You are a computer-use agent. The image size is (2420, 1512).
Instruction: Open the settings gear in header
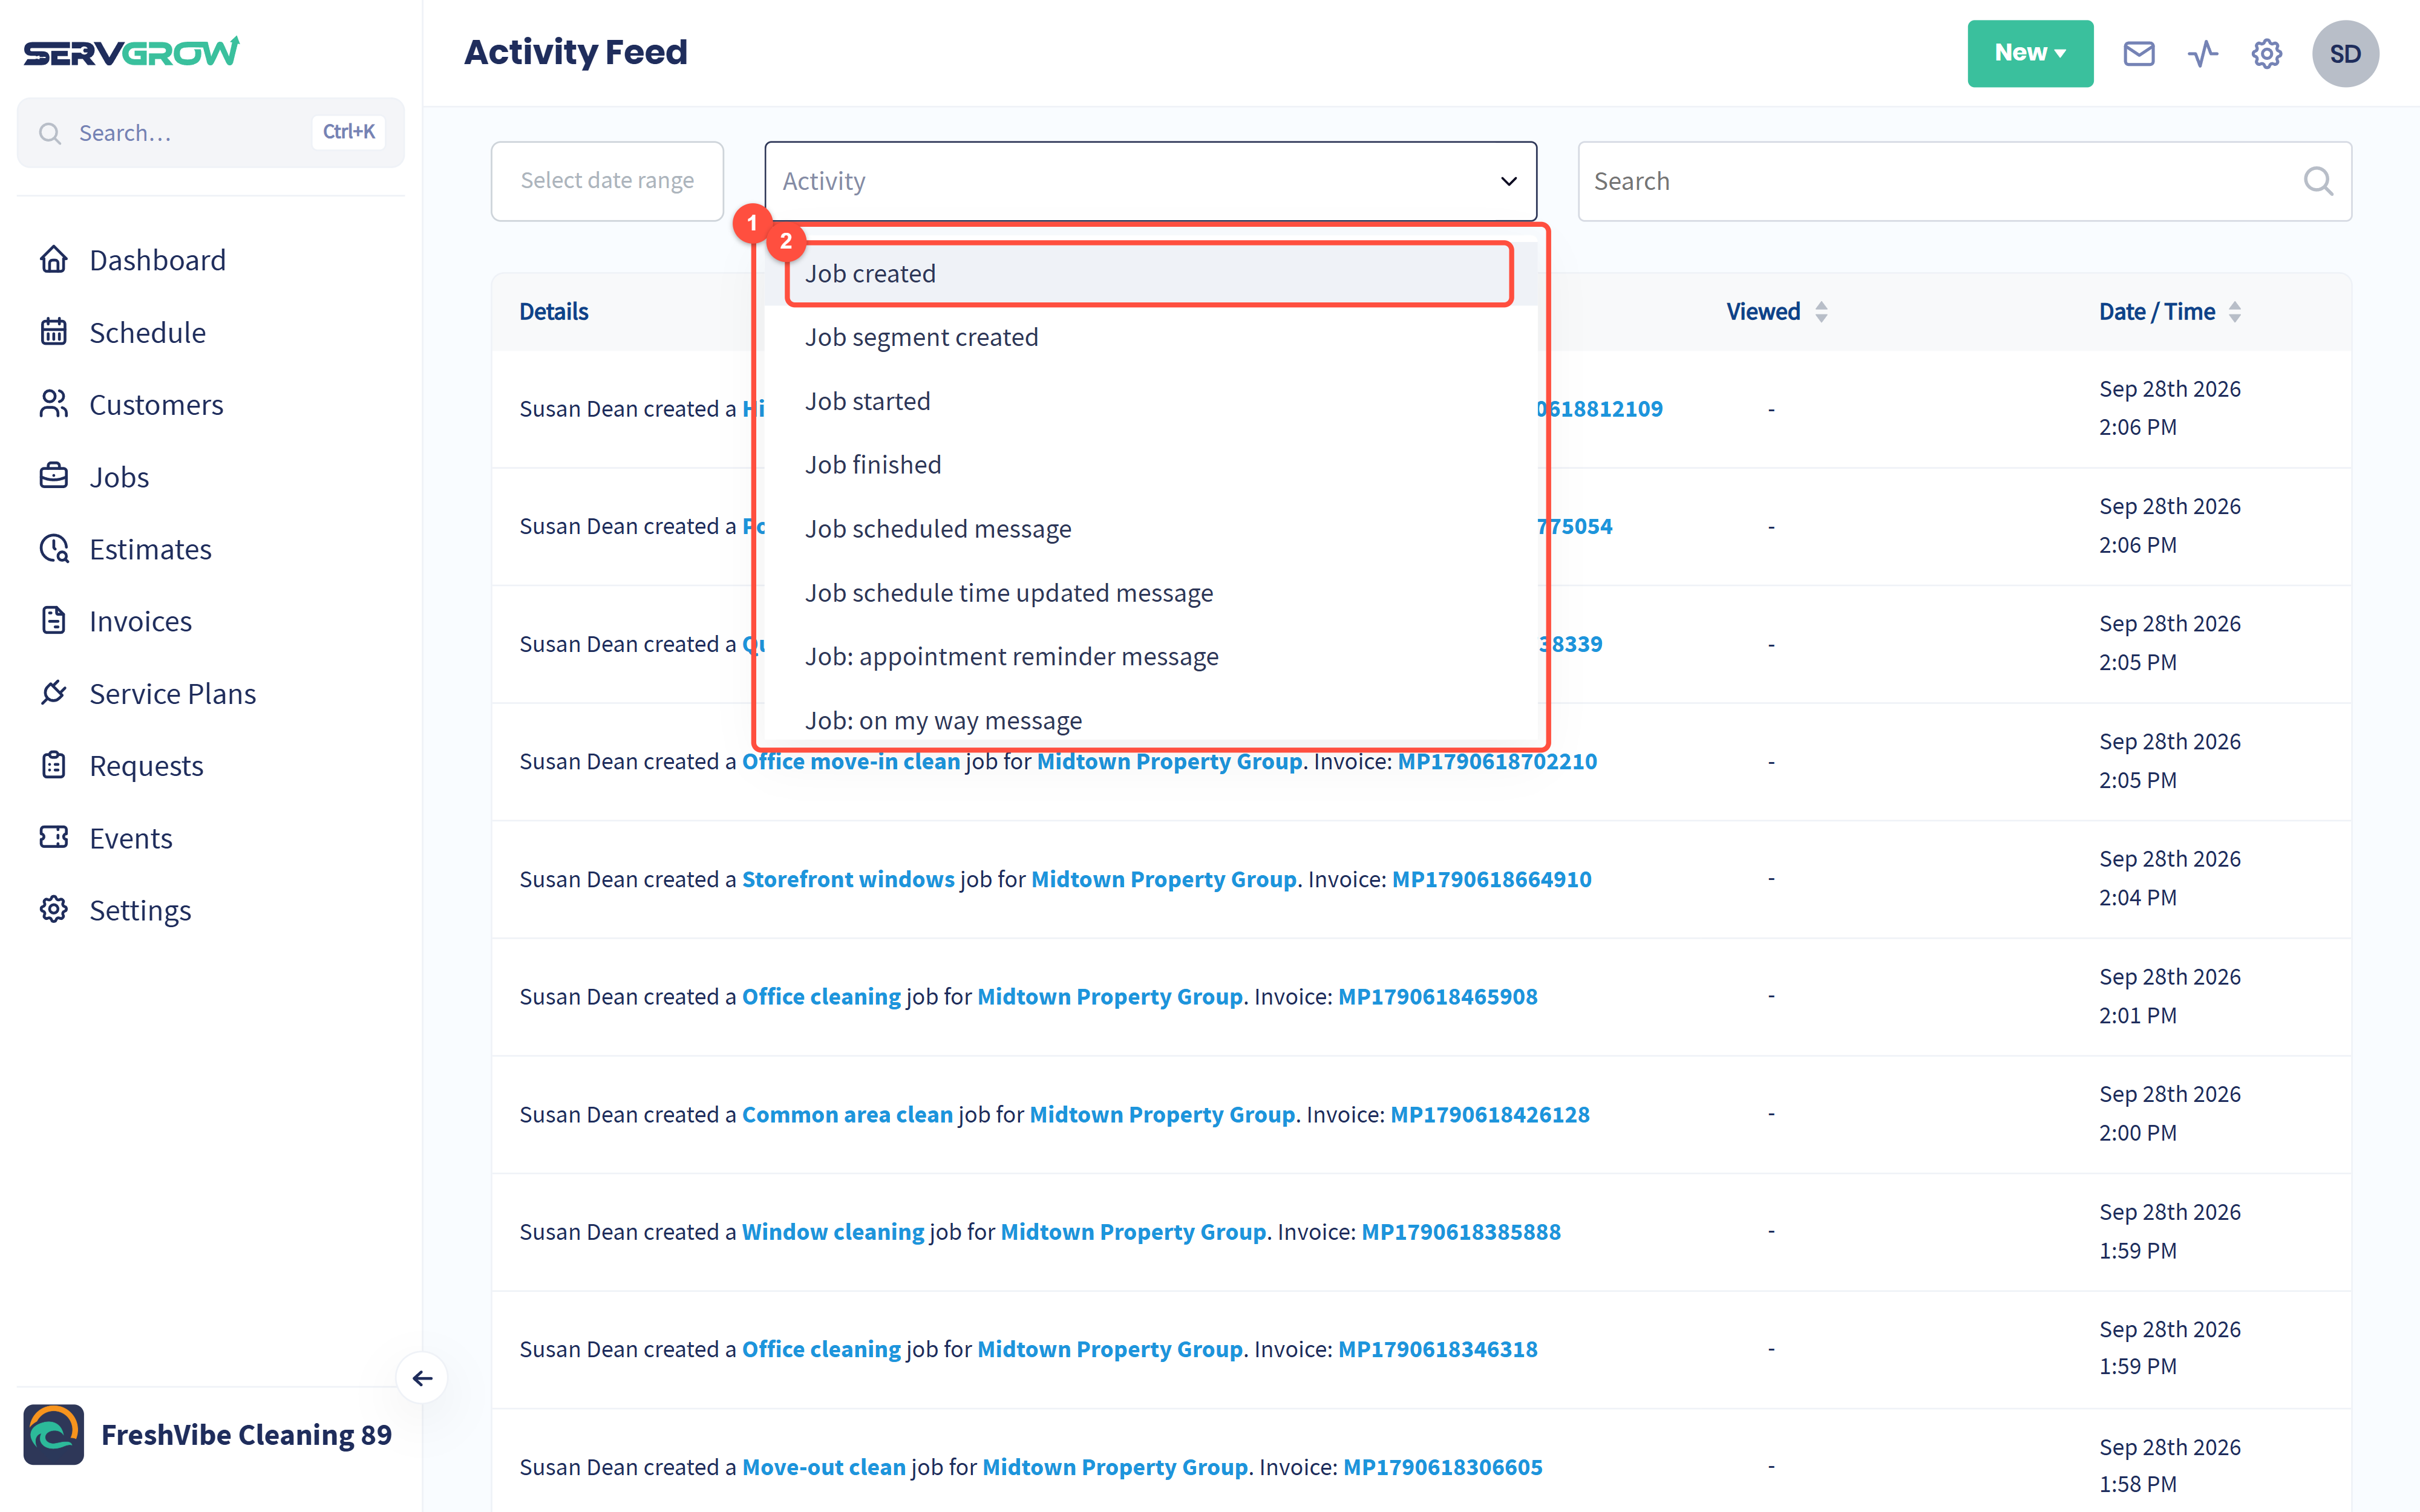tap(2266, 53)
